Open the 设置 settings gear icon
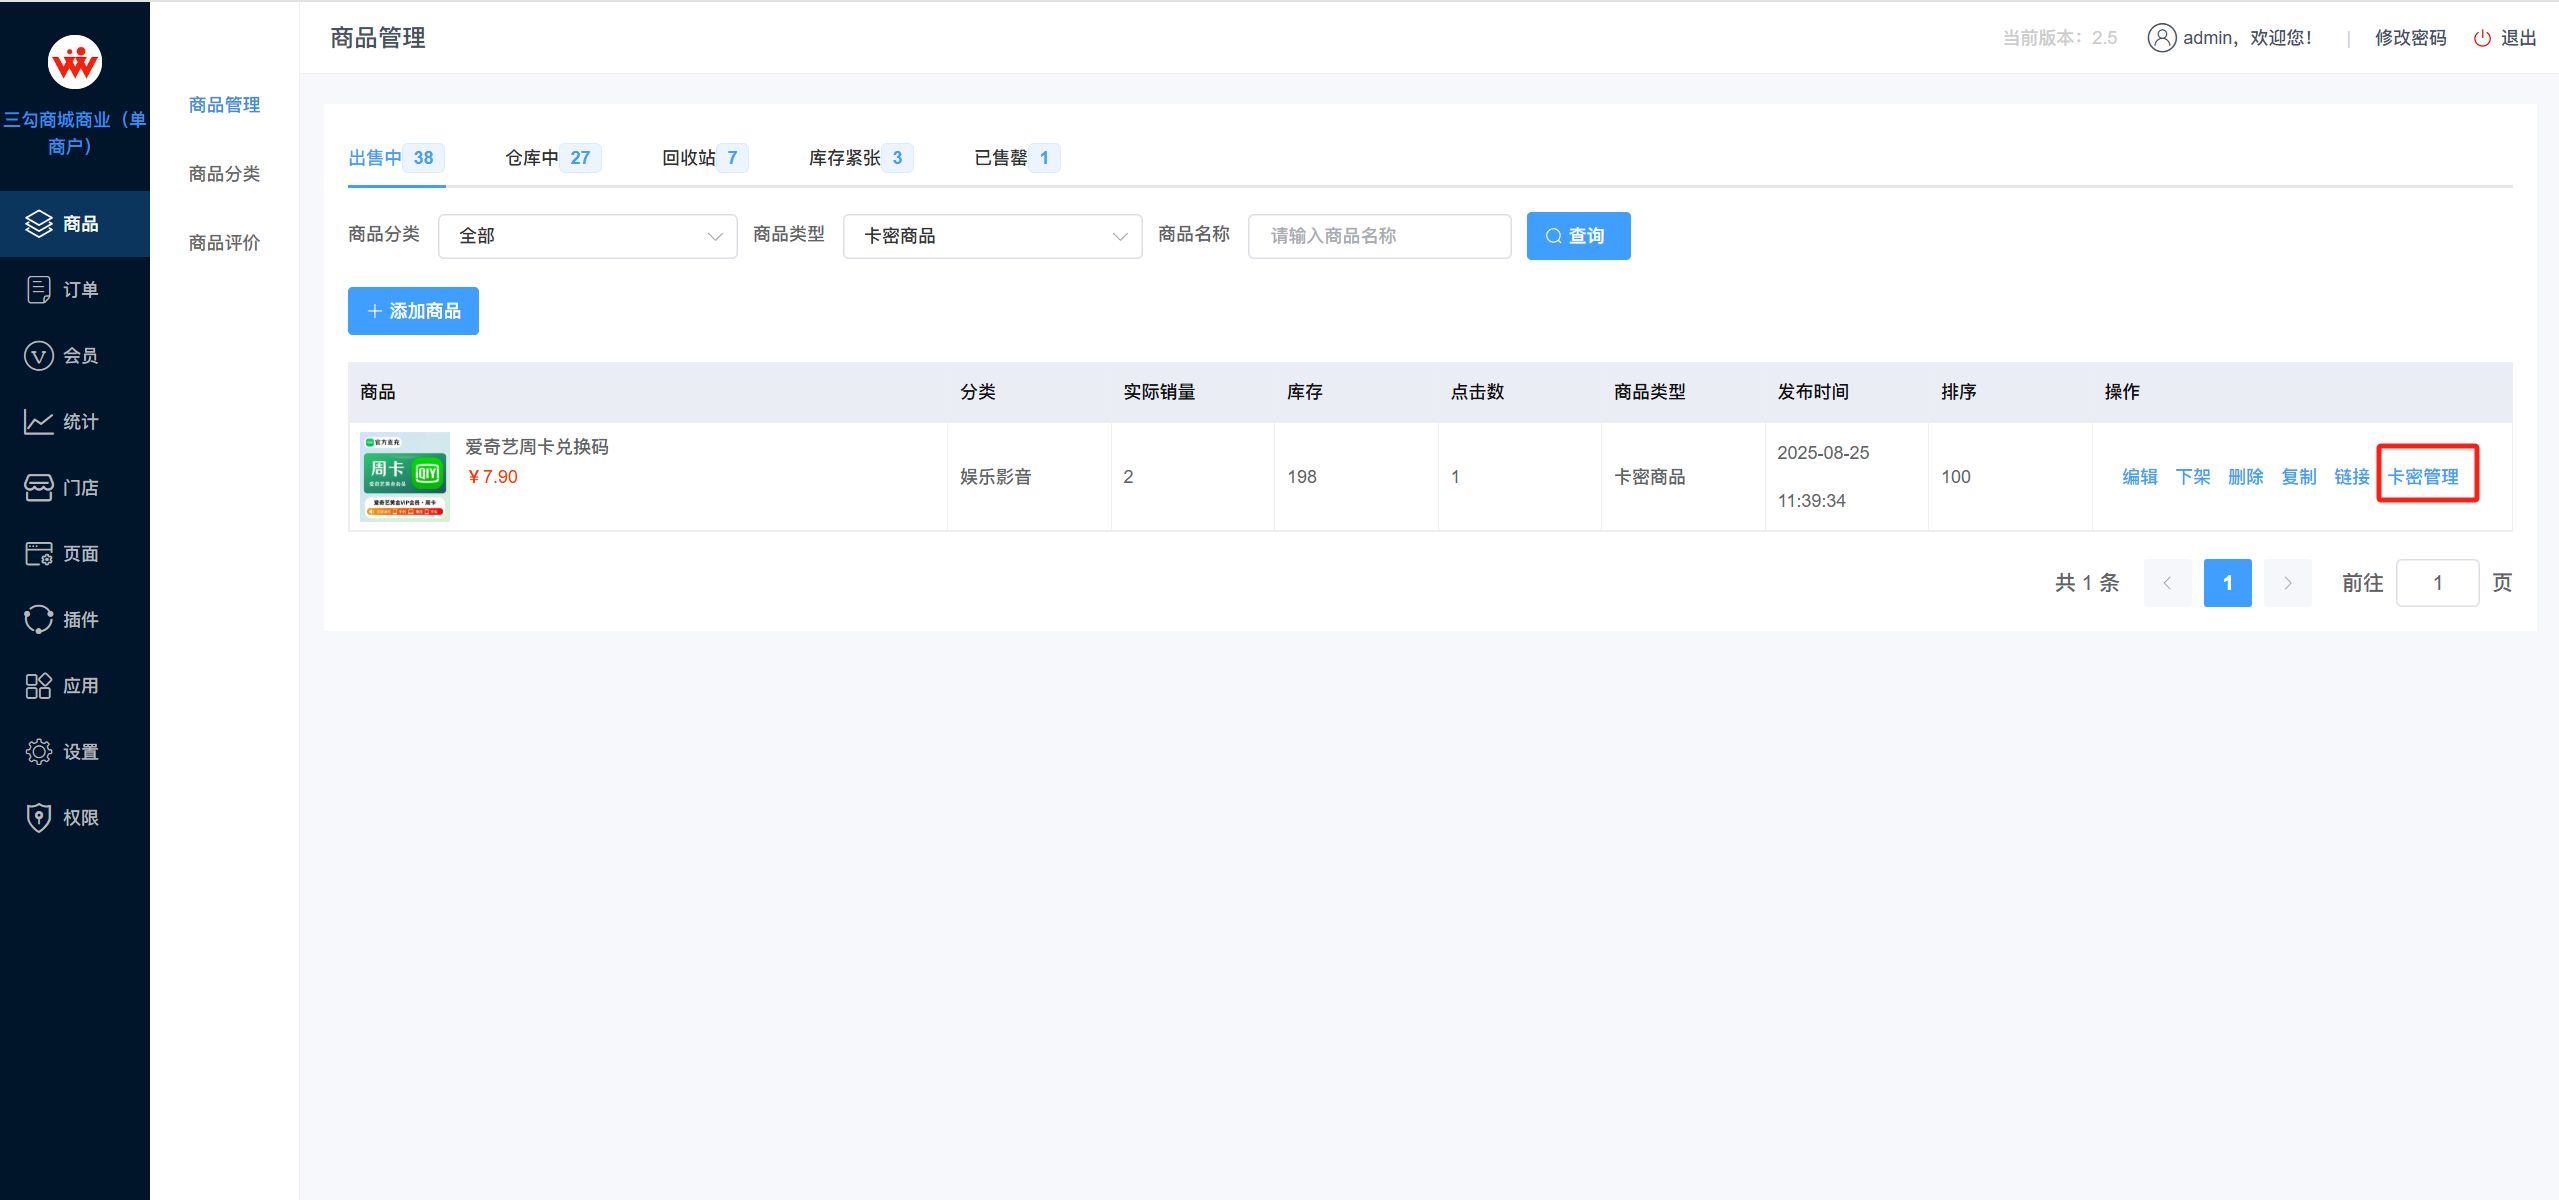This screenshot has width=2559, height=1200. click(38, 752)
